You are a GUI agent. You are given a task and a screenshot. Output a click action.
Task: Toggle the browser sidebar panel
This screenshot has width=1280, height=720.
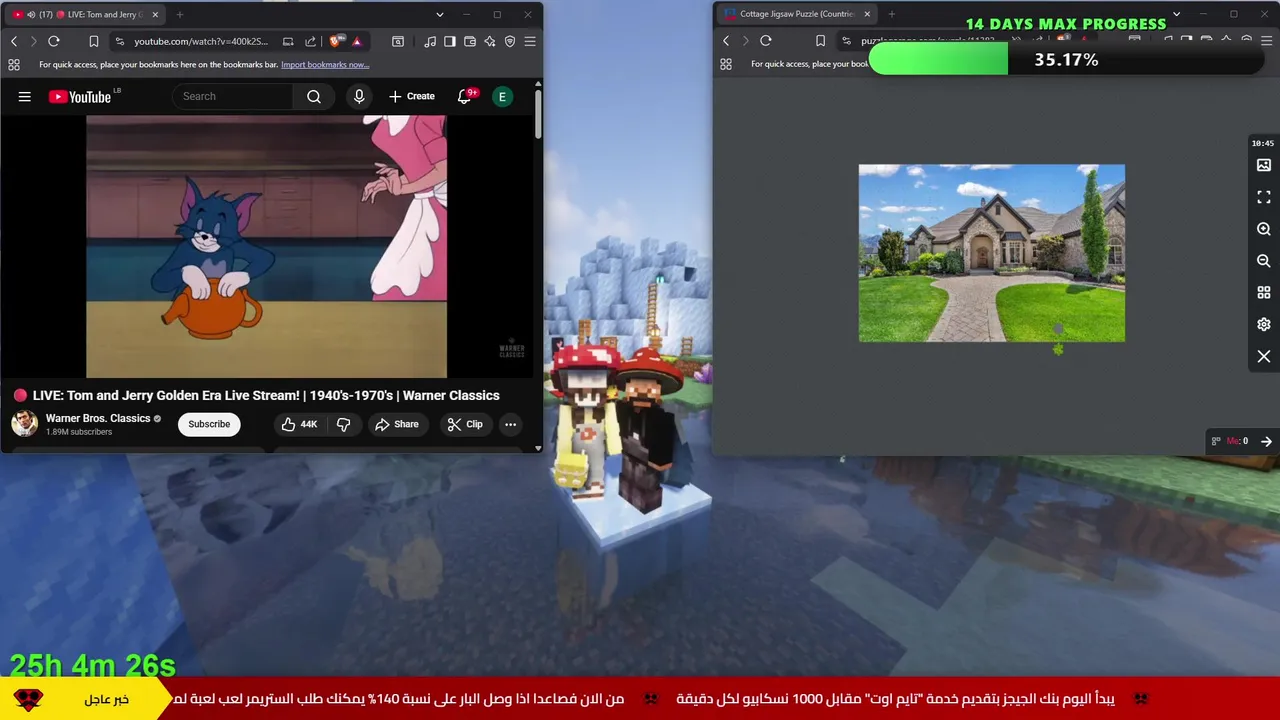point(450,41)
